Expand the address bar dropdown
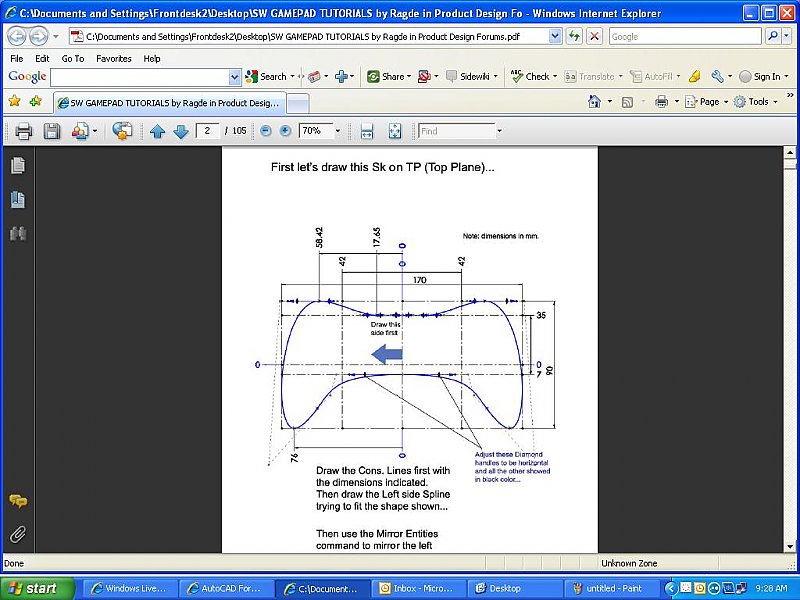 coord(555,36)
